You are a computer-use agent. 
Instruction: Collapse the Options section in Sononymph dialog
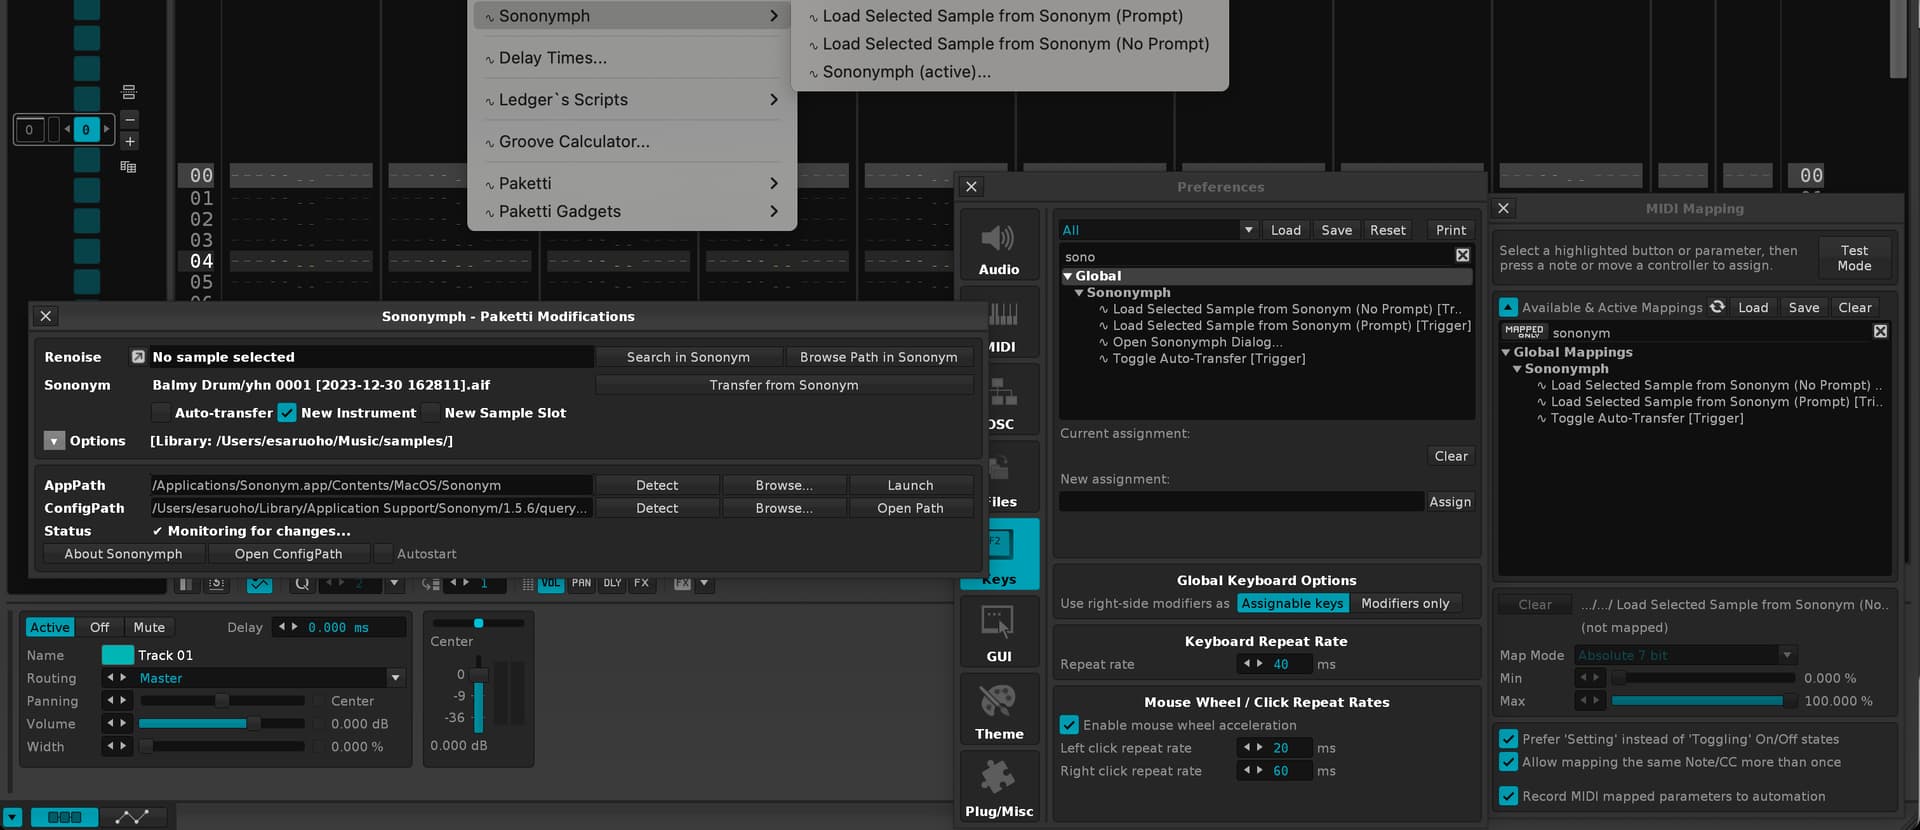tap(54, 441)
